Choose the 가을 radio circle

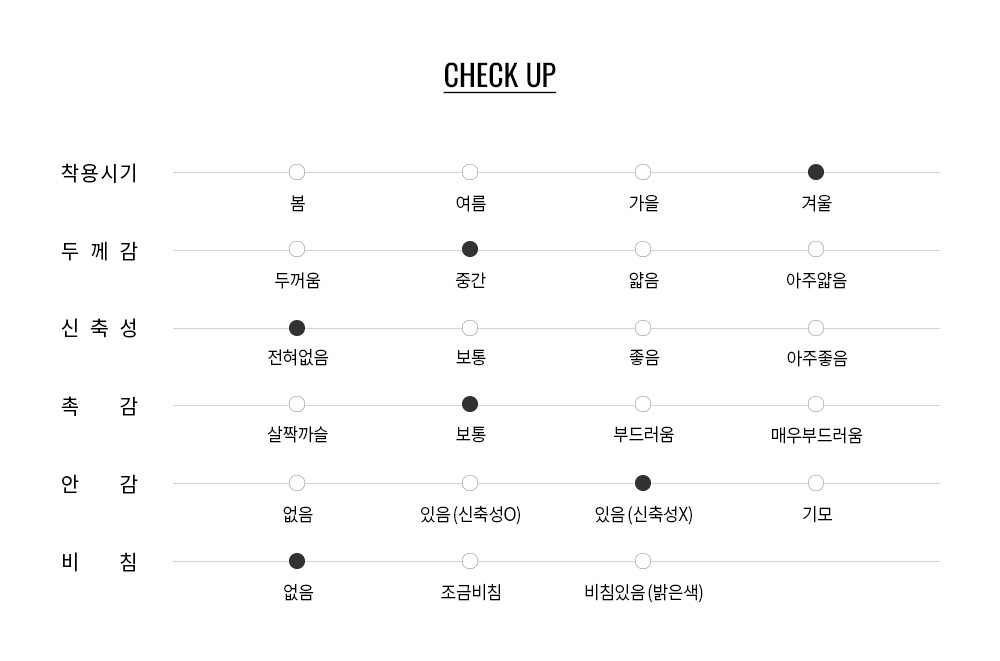click(643, 172)
